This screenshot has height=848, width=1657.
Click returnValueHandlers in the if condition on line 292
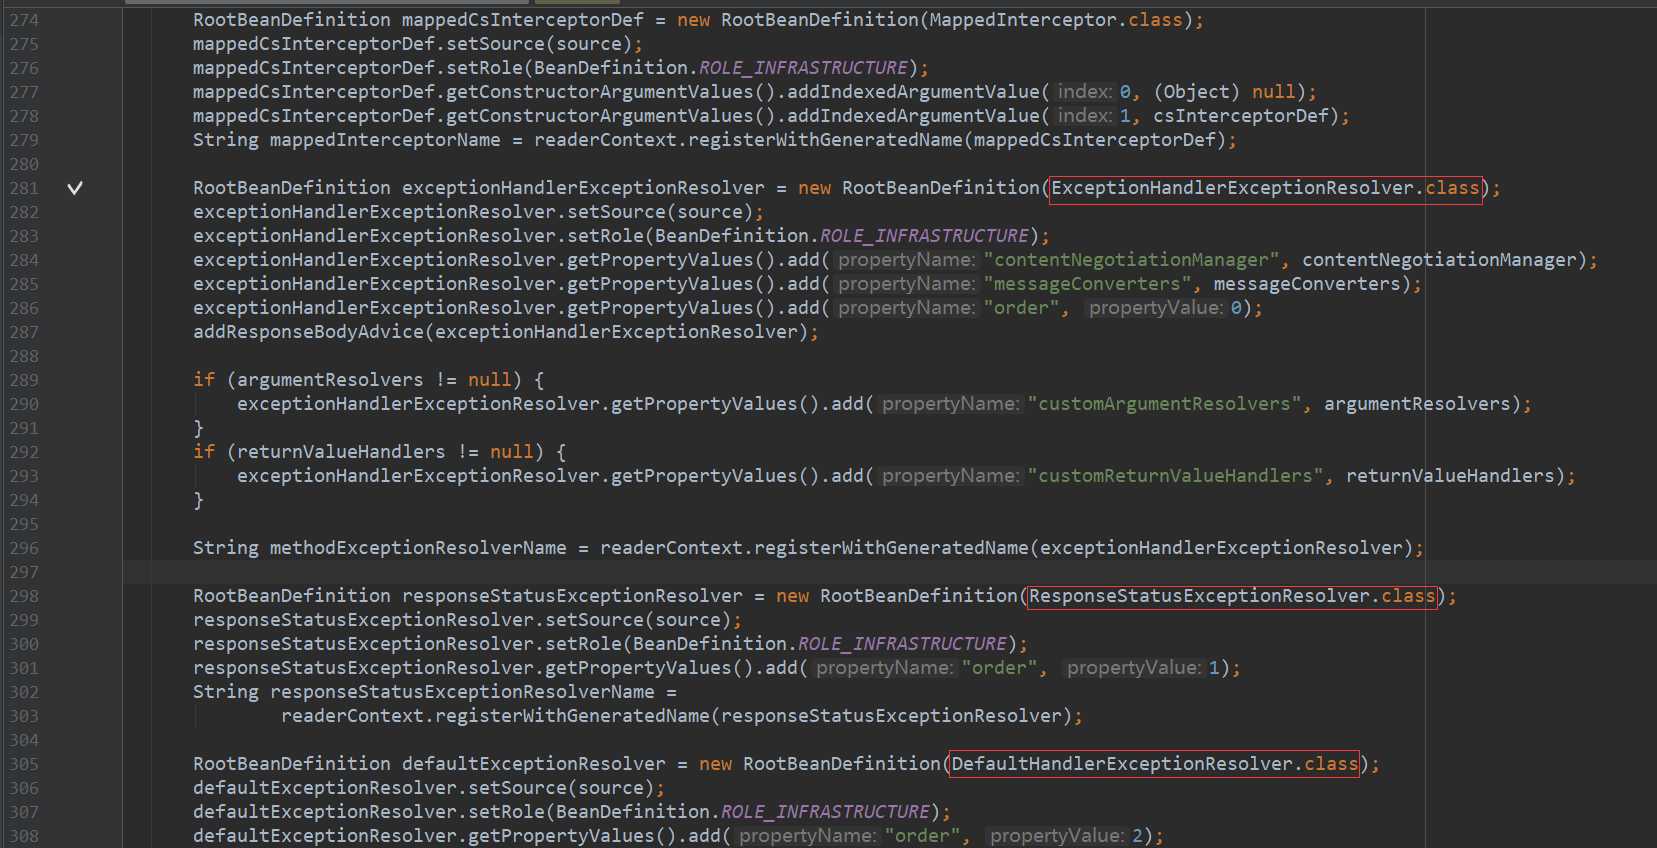tap(341, 452)
